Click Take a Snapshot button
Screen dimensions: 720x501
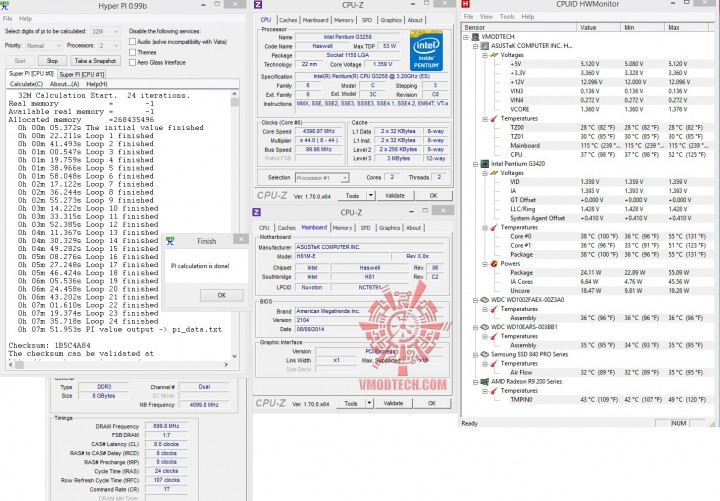pyautogui.click(x=95, y=61)
